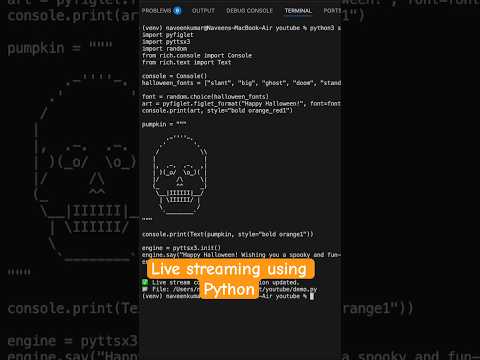
Task: Select the TERMINAL tab
Action: tap(298, 11)
